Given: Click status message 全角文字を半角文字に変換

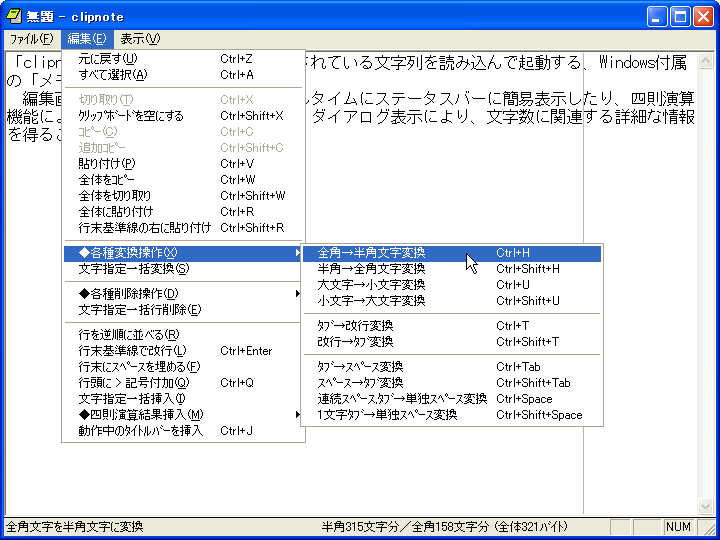Looking at the screenshot, I should click(x=75, y=527).
